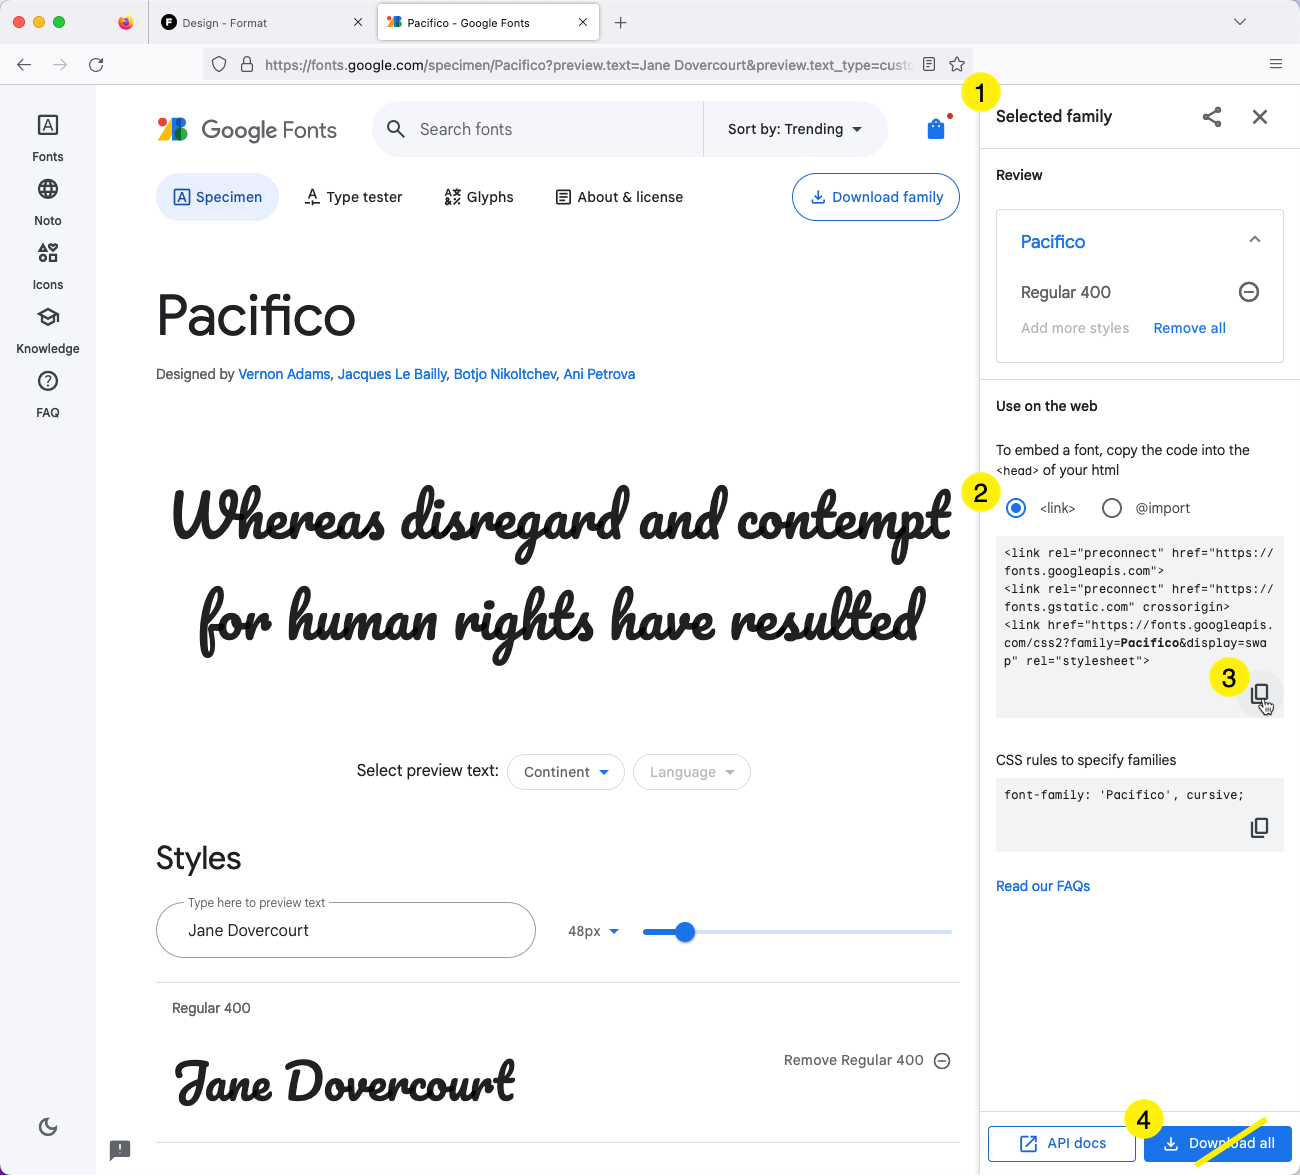Switch to the Design - Format browser tab
Viewport: 1300px width, 1176px height.
click(262, 22)
